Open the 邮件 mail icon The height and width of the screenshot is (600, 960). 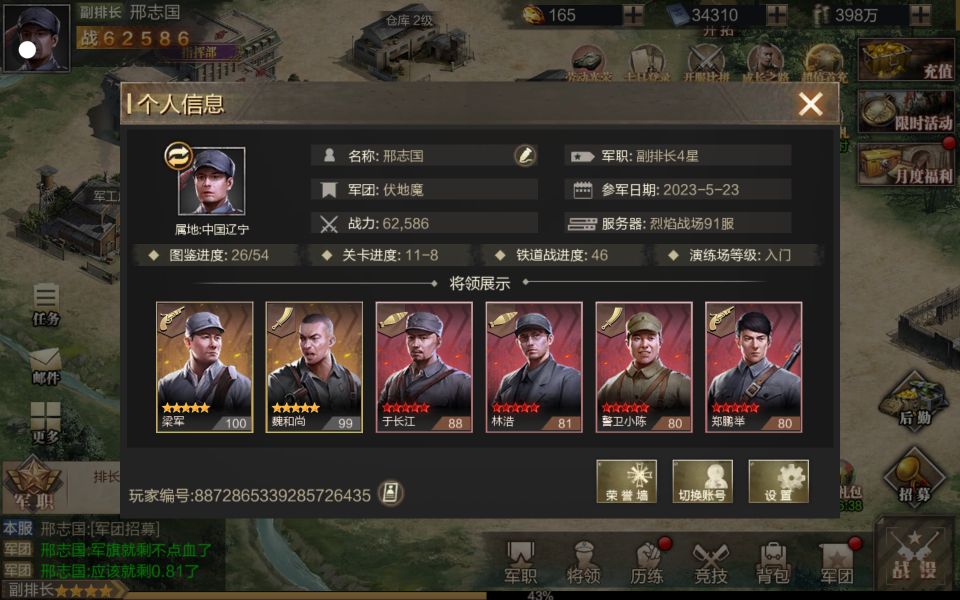point(46,366)
